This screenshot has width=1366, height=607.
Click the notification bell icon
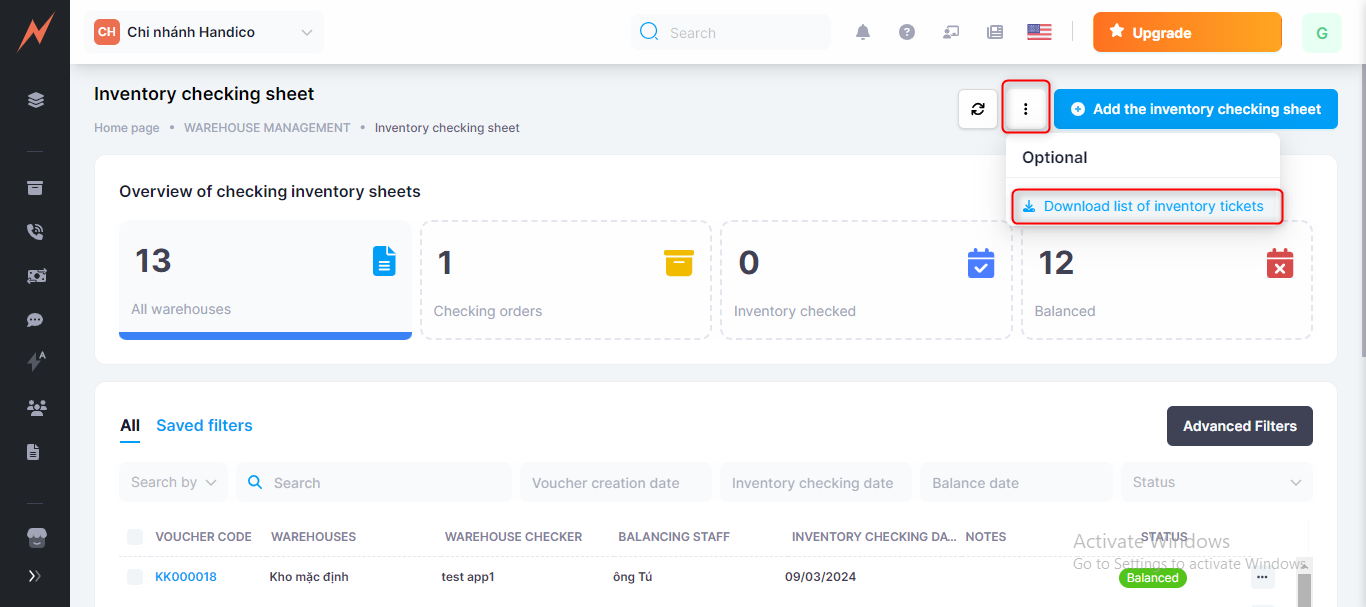pos(863,32)
